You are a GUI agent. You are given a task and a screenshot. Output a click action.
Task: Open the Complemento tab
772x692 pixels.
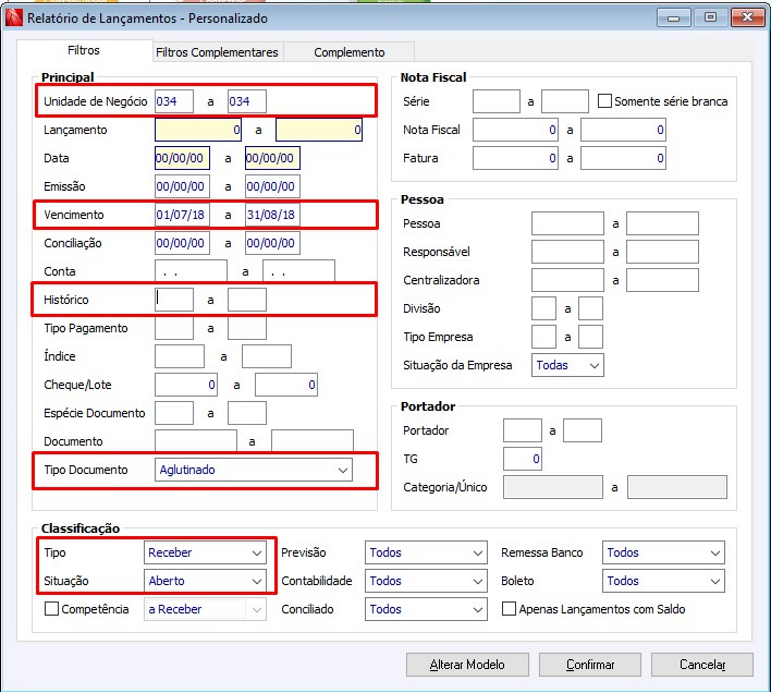(349, 53)
